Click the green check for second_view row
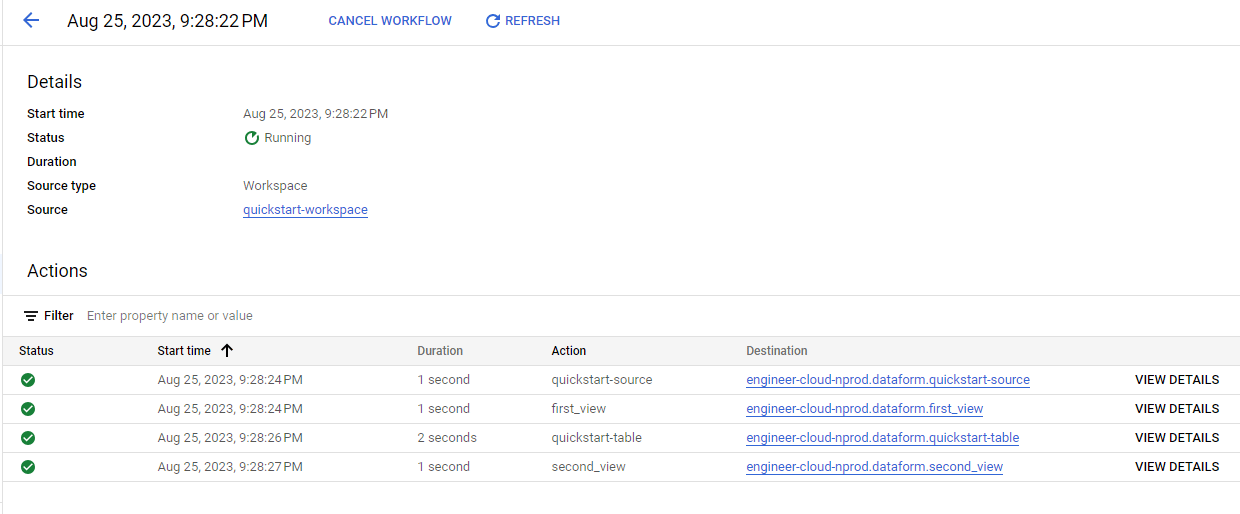This screenshot has height=514, width=1240. [28, 467]
